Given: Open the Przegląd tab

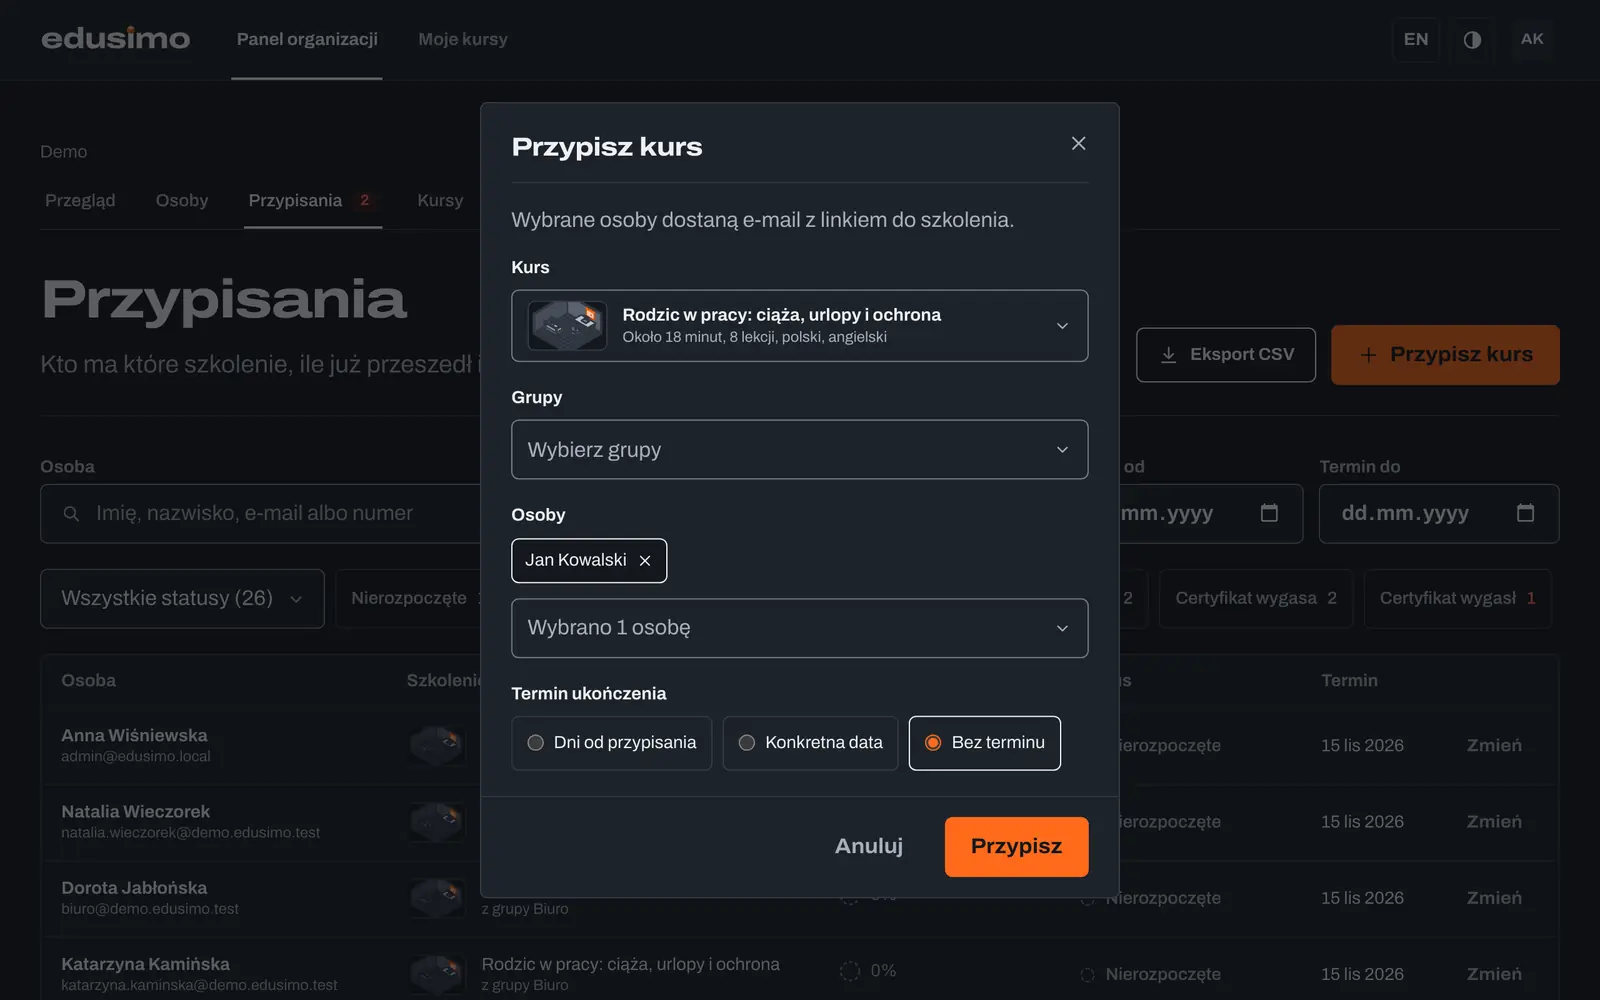Looking at the screenshot, I should [x=80, y=201].
